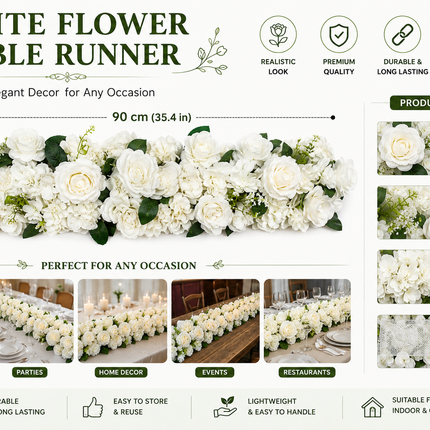Click the Decor for Any Occasion subtitle
The image size is (430, 430).
pos(91,92)
